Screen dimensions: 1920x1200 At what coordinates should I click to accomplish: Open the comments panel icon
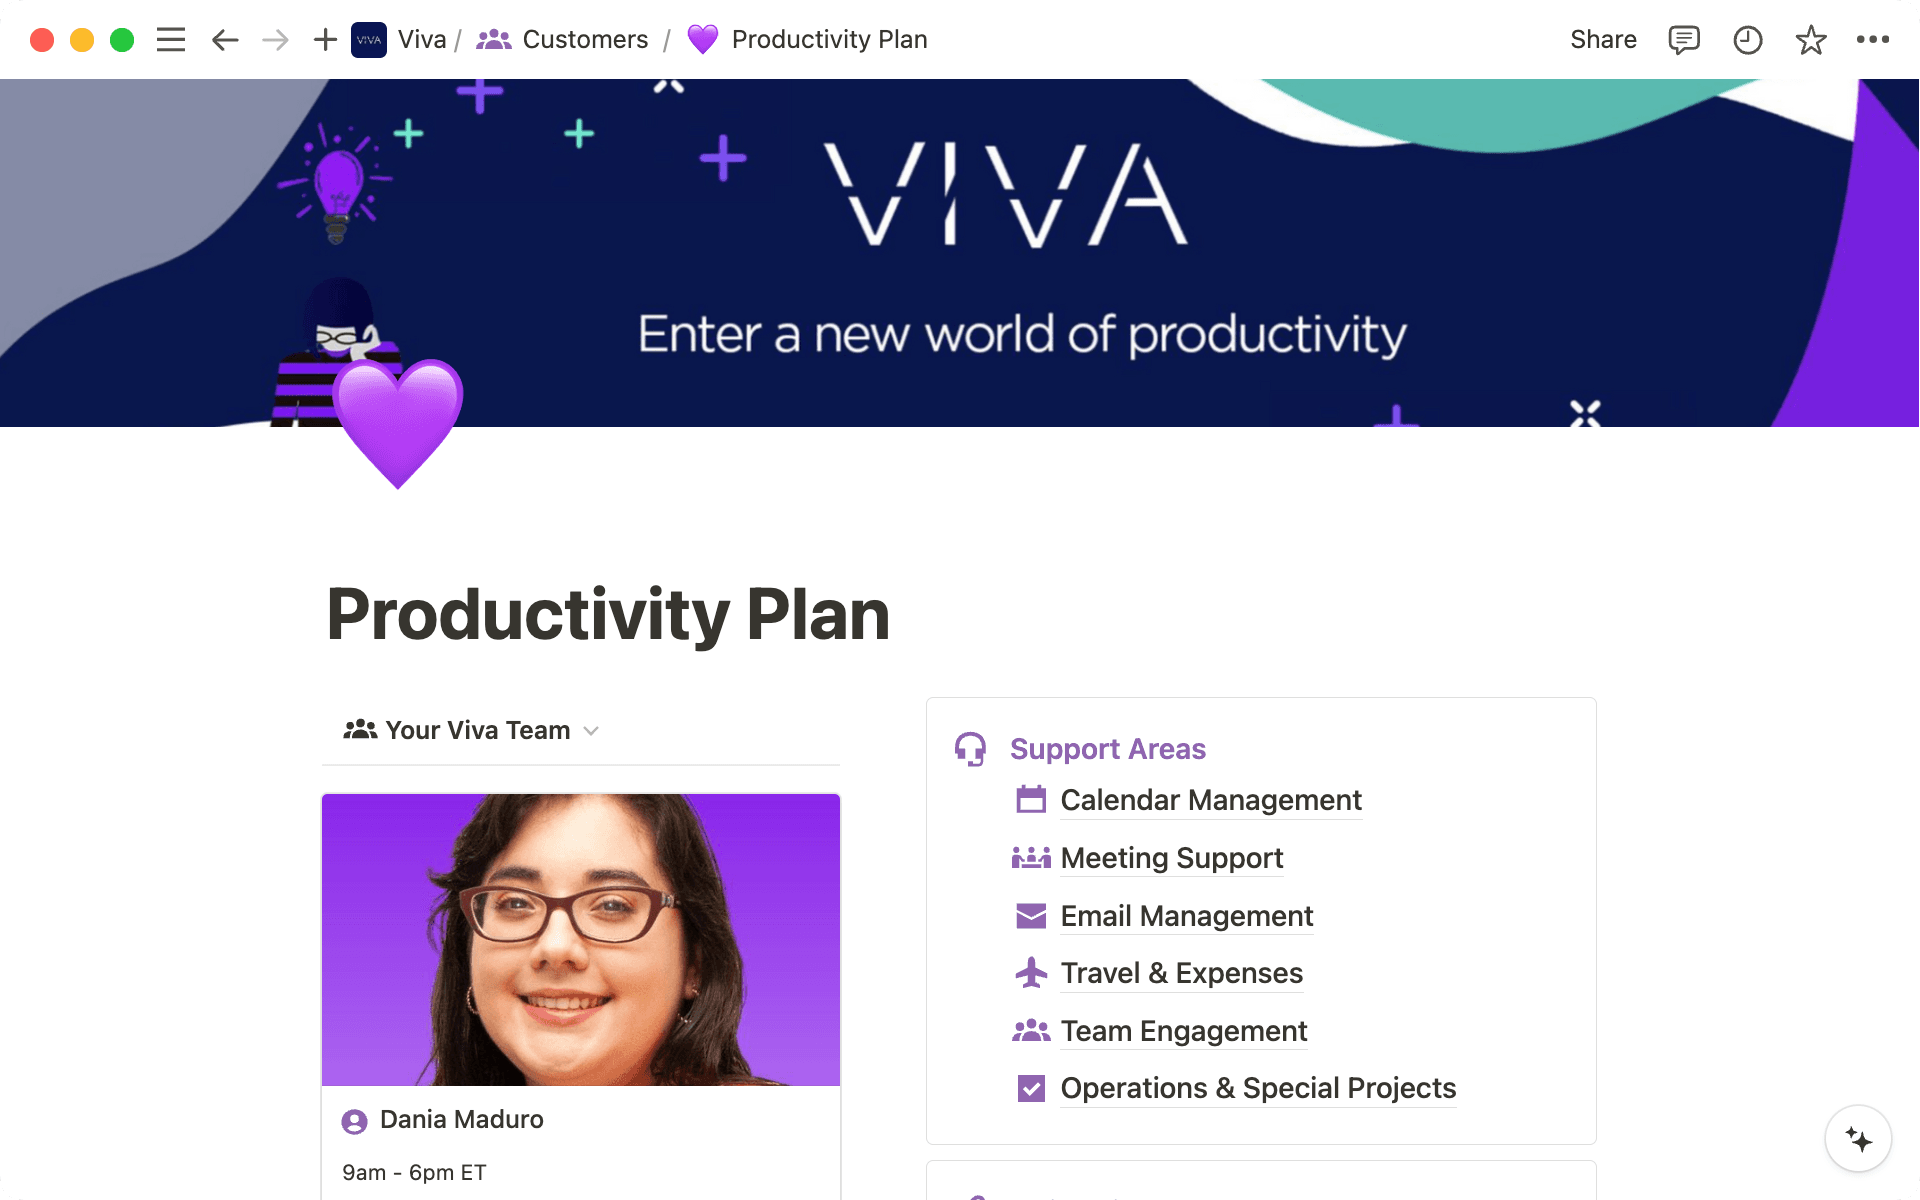1683,40
